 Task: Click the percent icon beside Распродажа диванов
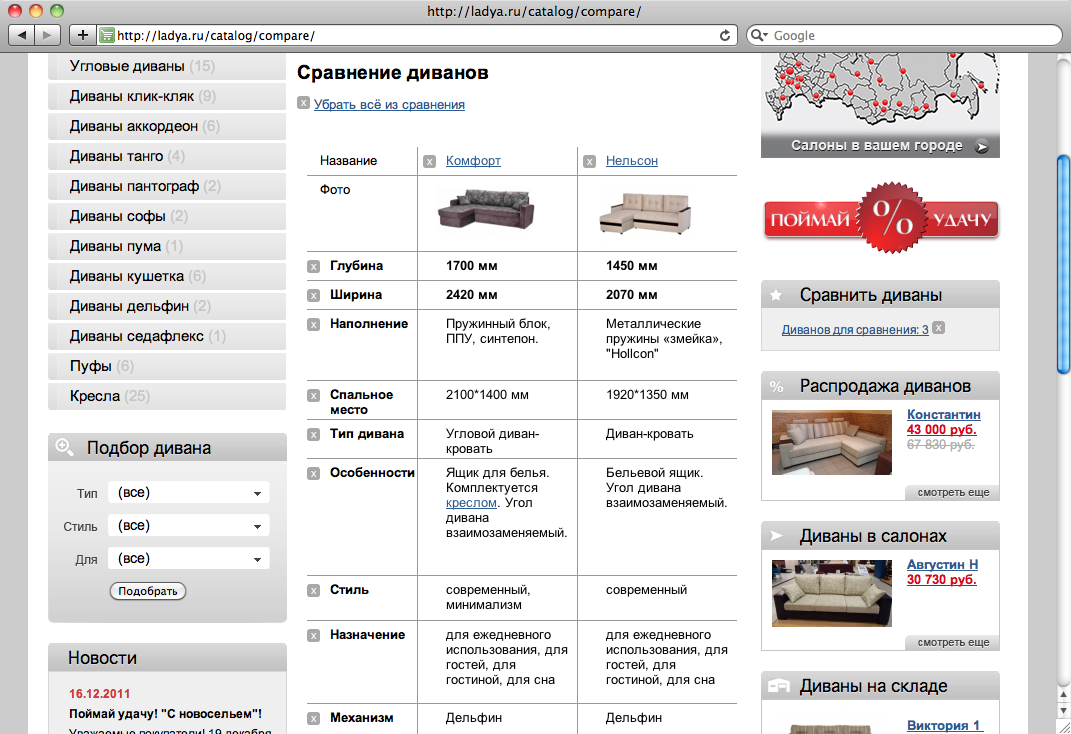(x=777, y=386)
